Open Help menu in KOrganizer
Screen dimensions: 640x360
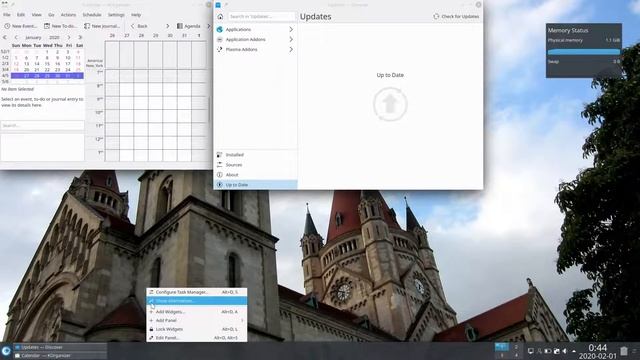(x=136, y=15)
